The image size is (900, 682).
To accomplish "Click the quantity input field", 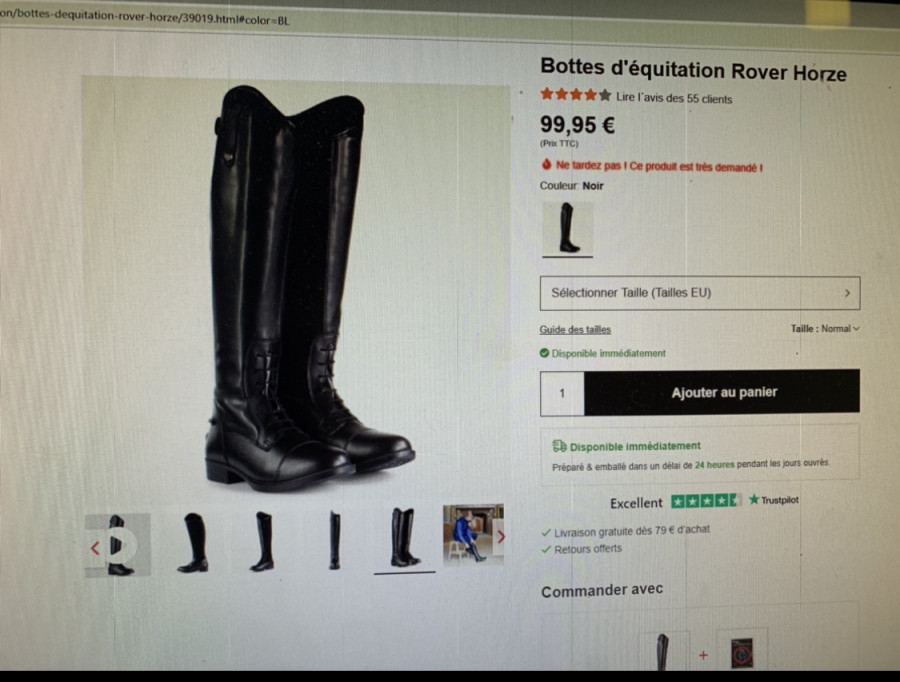I will [562, 393].
